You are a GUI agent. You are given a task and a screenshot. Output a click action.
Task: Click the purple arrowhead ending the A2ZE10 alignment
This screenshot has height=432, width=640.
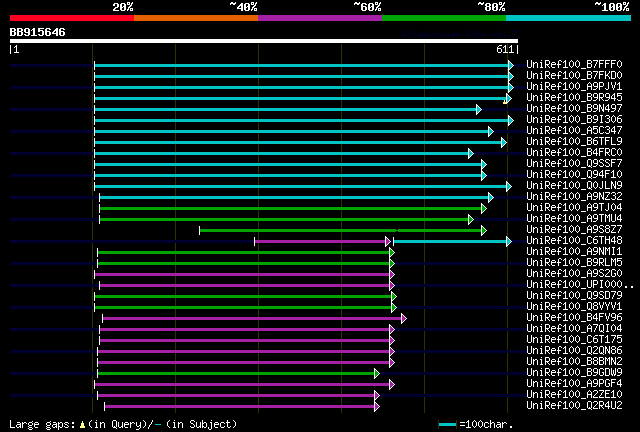tap(377, 396)
